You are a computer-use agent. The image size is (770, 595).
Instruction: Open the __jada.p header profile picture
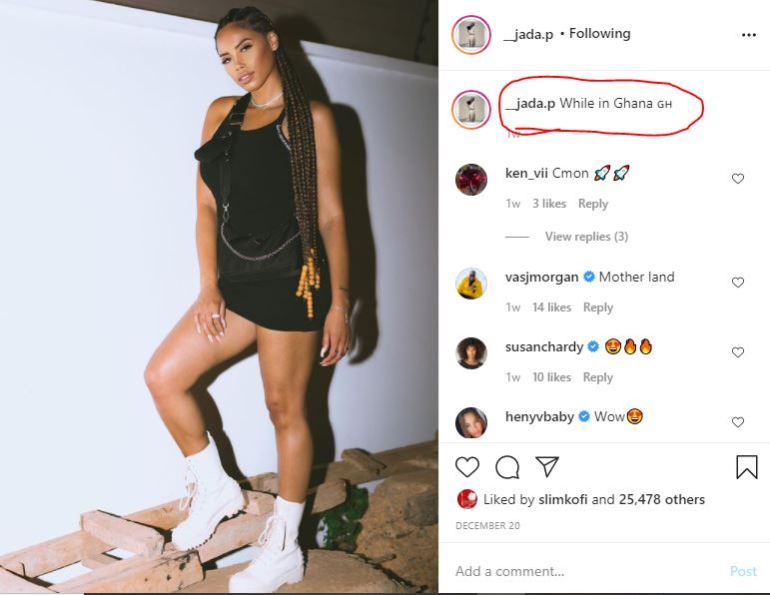pyautogui.click(x=471, y=35)
